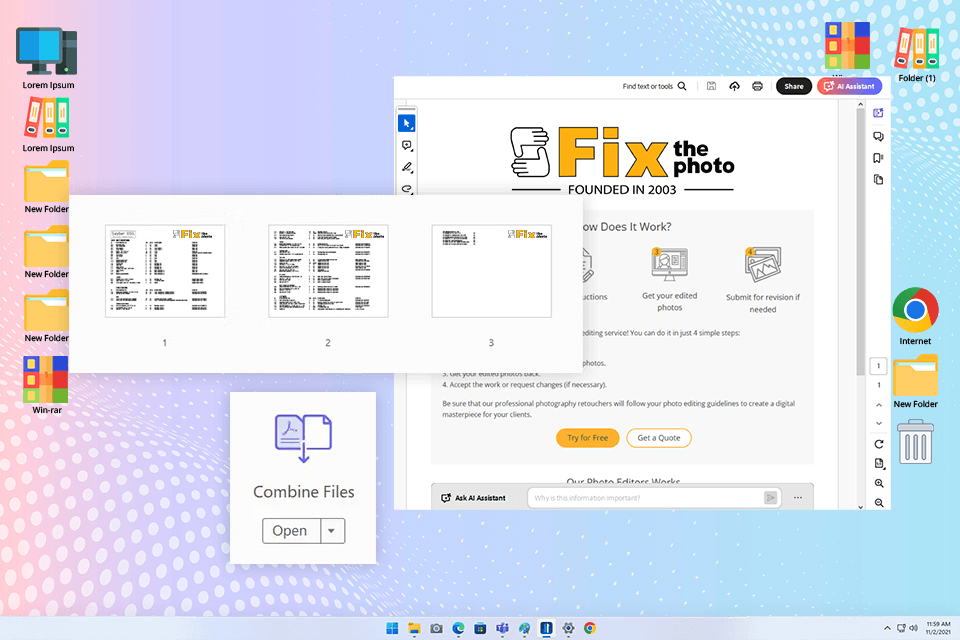Send the AI Assistant question
This screenshot has width=960, height=640.
[770, 498]
